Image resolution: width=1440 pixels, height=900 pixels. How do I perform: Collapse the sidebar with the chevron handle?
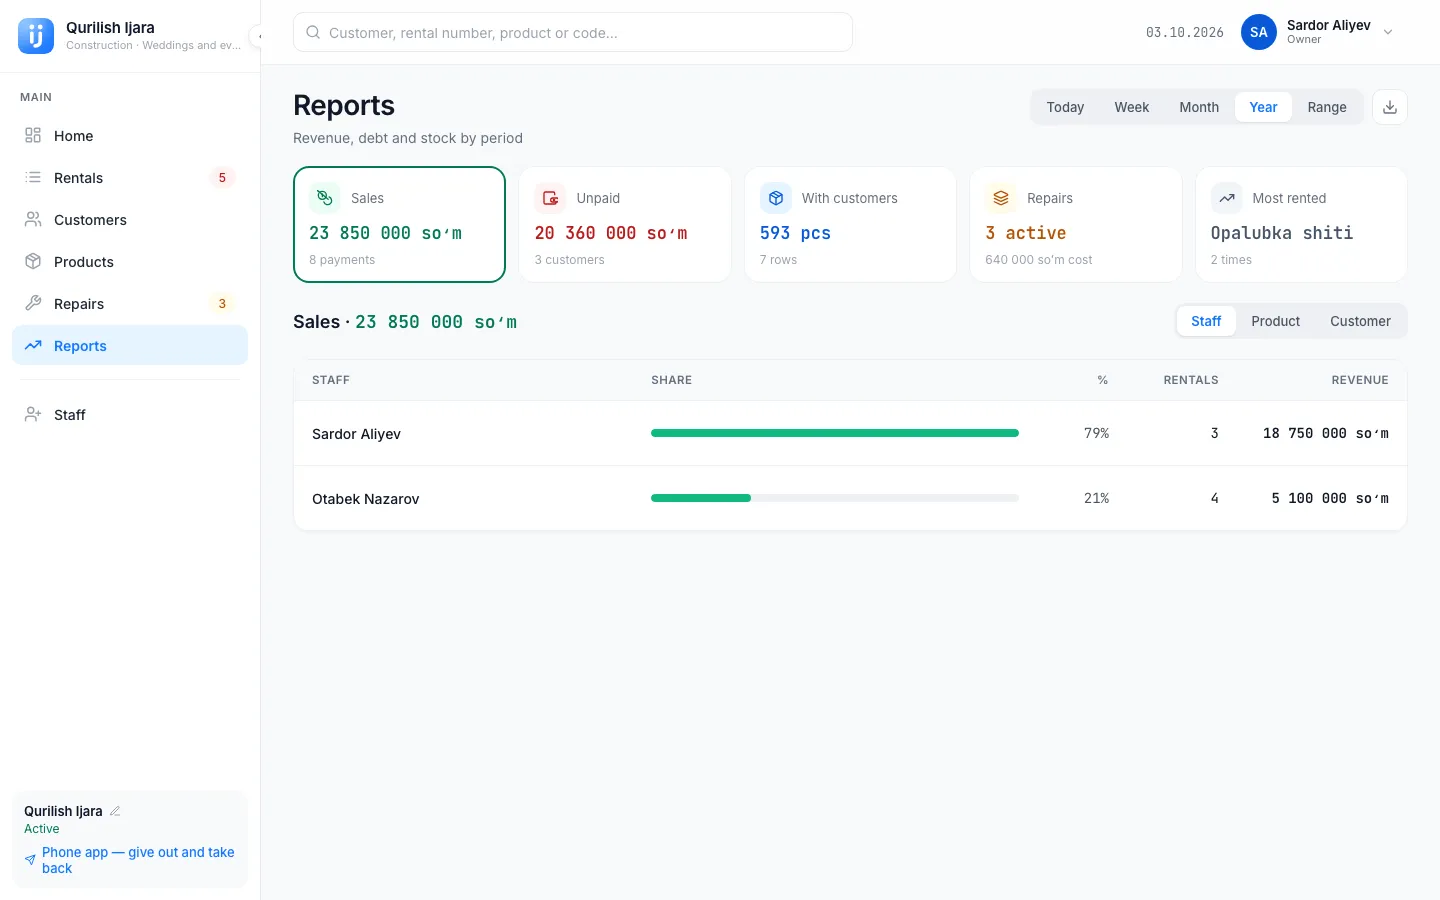(257, 36)
